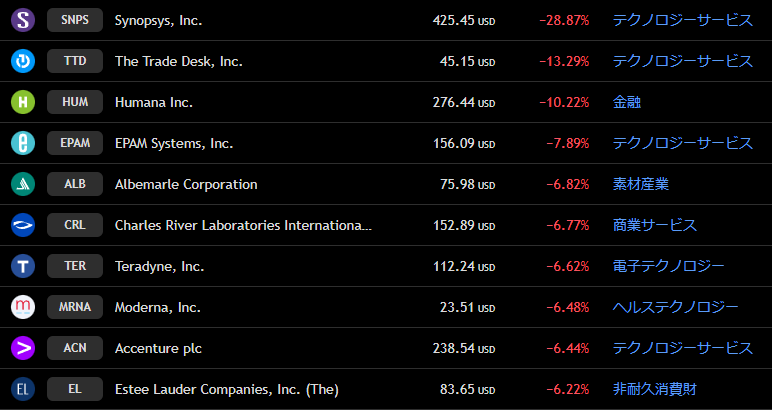This screenshot has height=410, width=772.
Task: Open the 素材産業 sector link
Action: pos(641,185)
